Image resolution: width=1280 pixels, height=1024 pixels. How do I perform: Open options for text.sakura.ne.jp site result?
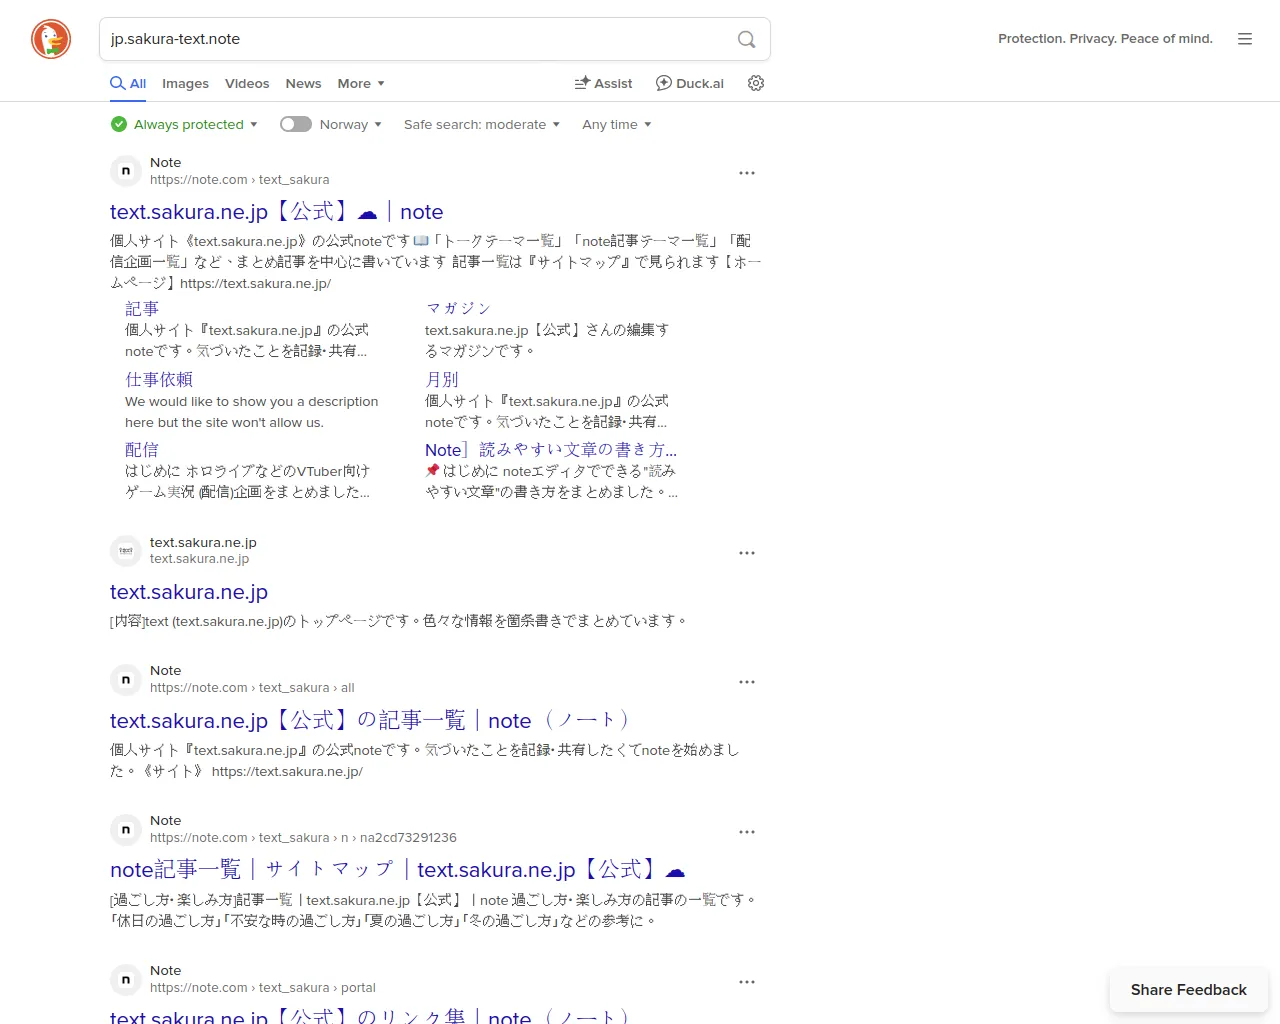tap(747, 553)
